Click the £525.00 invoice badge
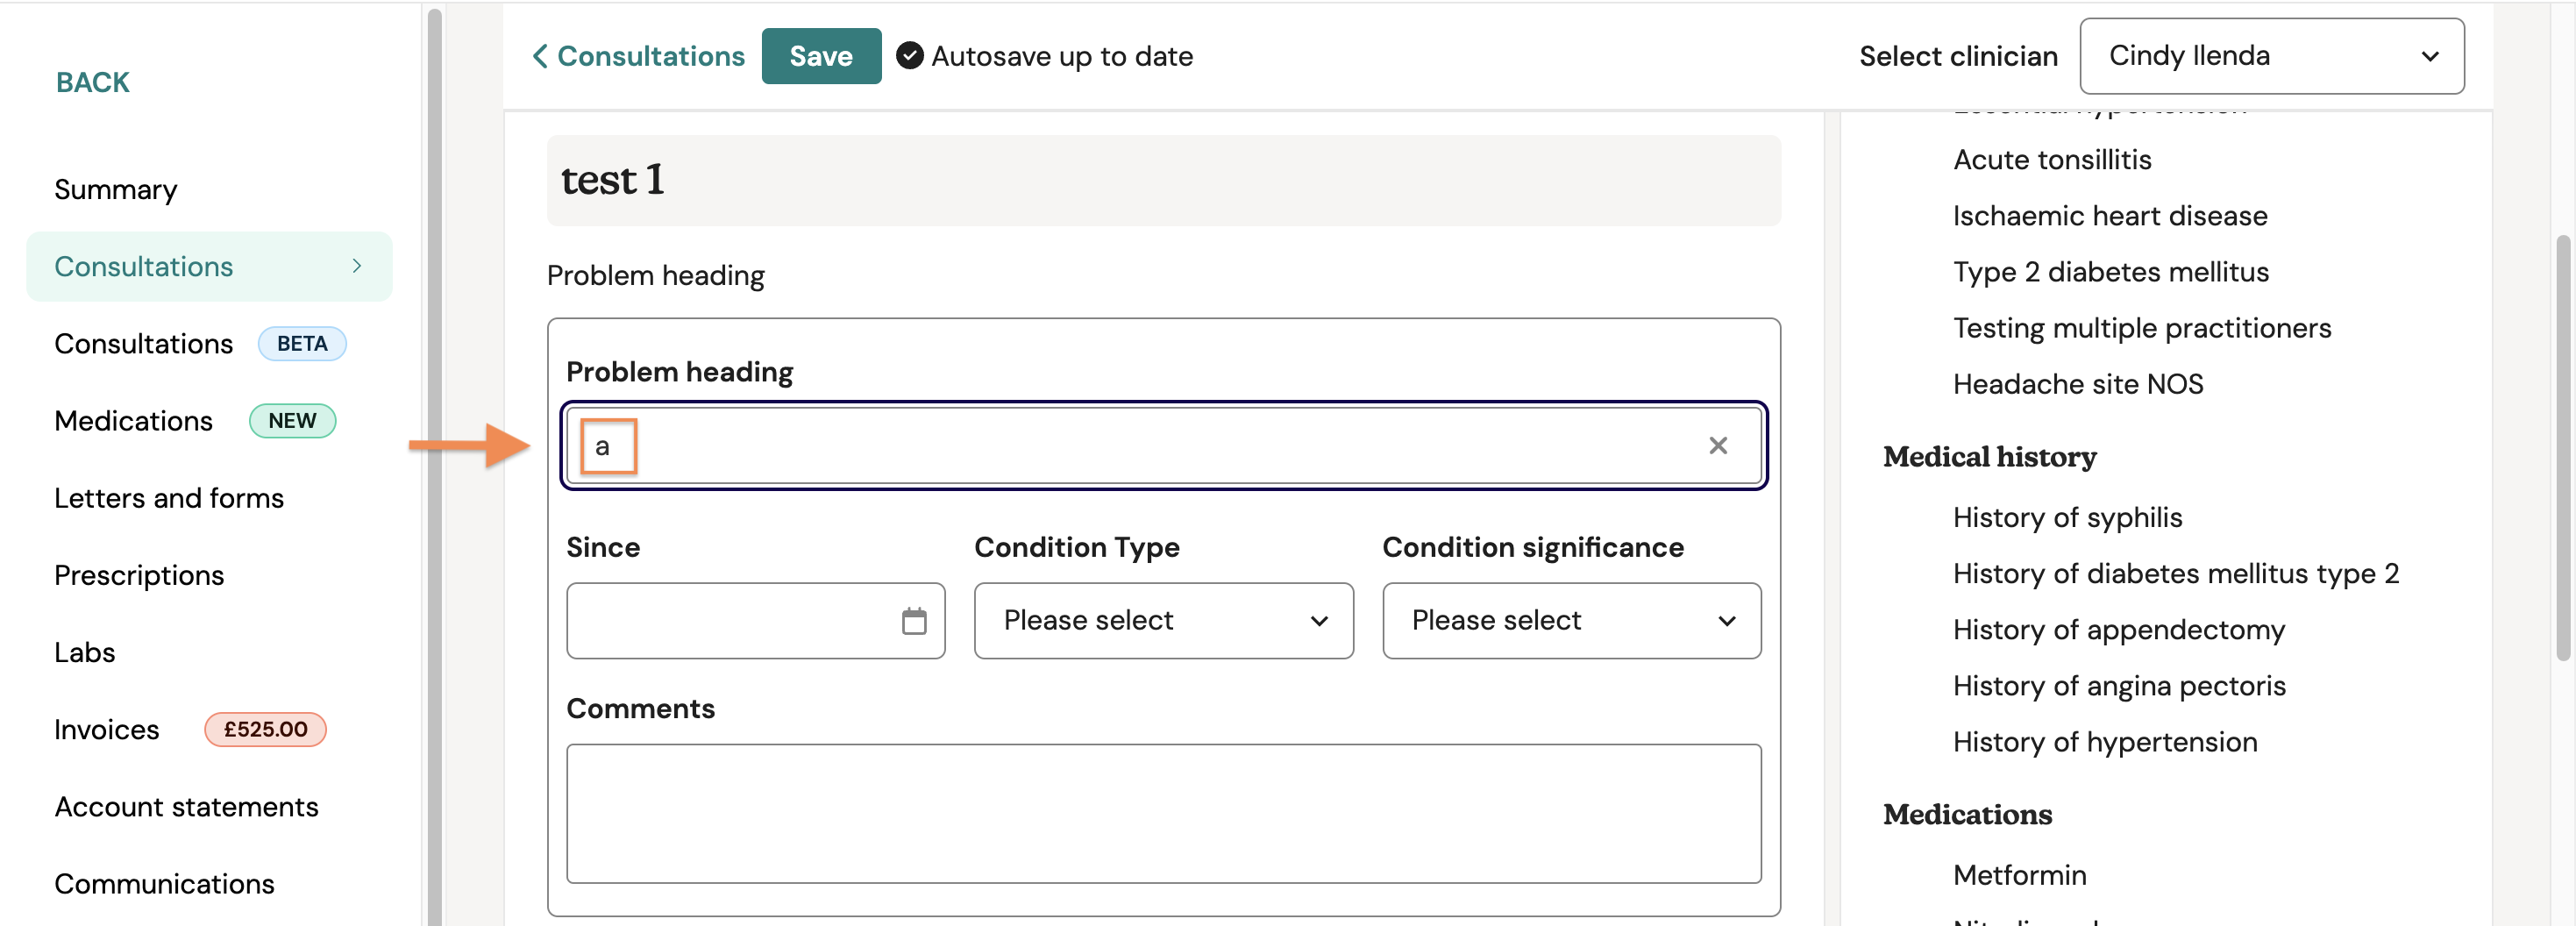The width and height of the screenshot is (2576, 926). (265, 729)
